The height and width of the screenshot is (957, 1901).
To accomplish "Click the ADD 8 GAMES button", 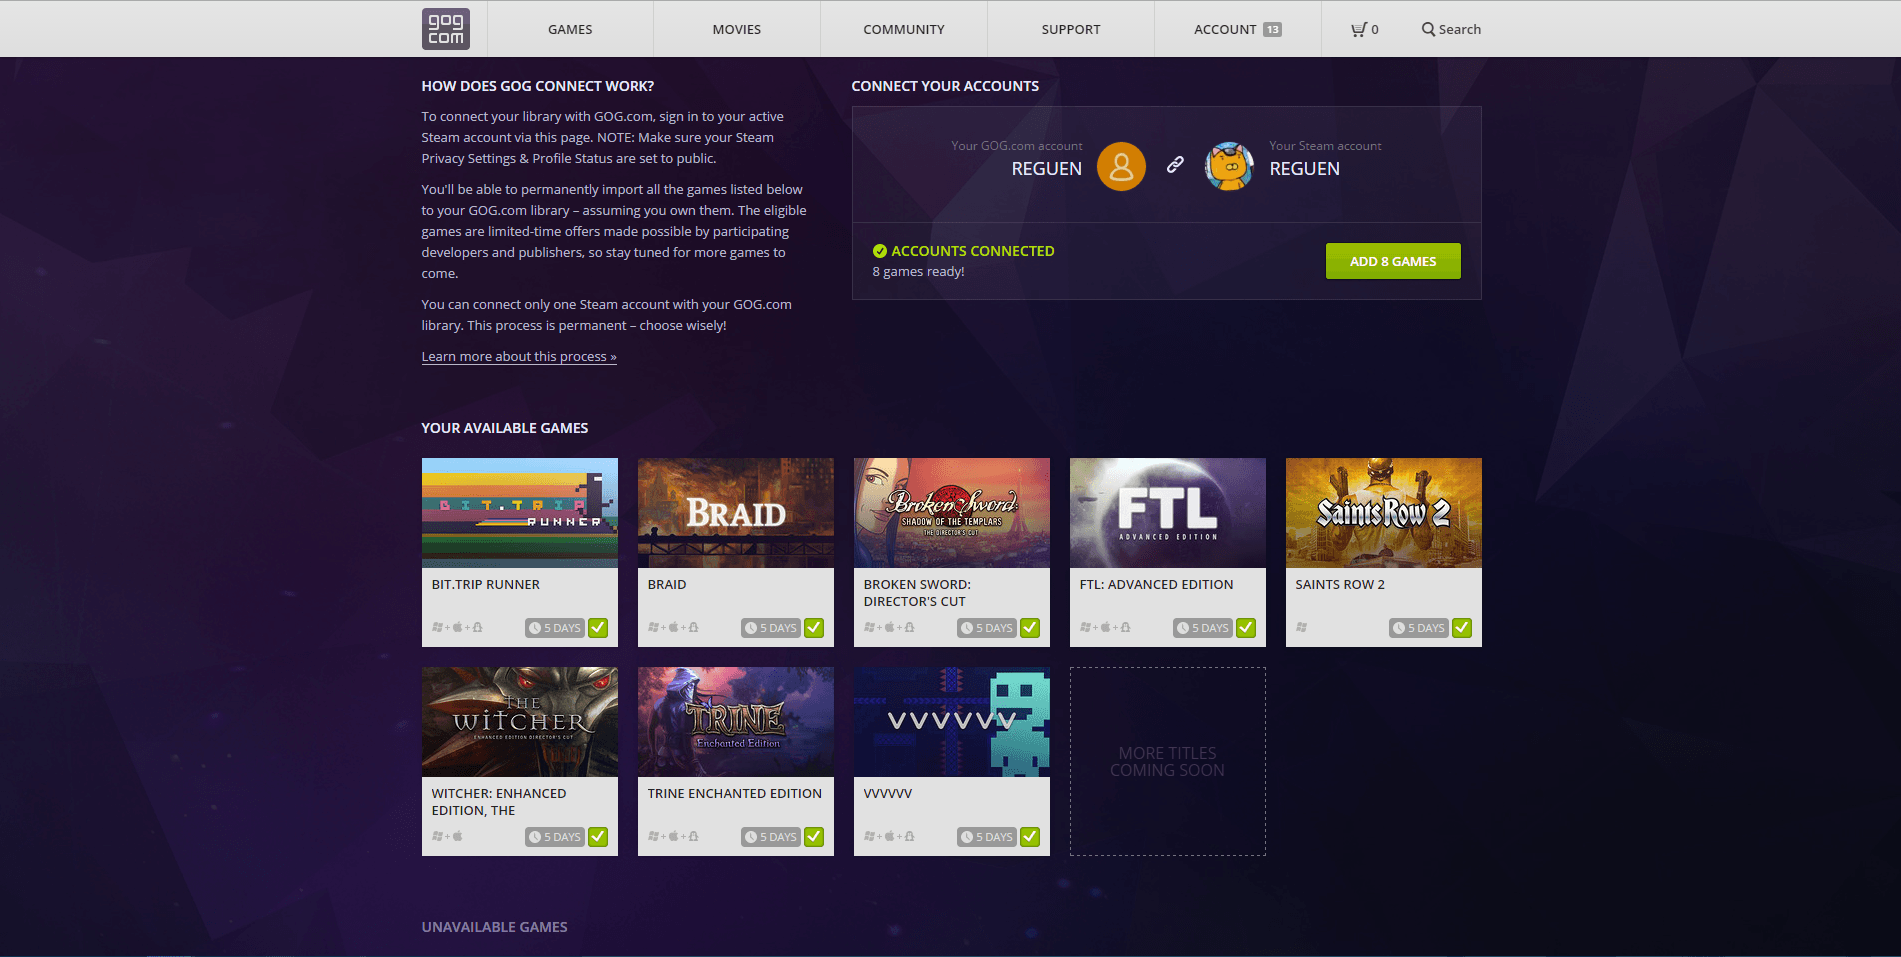I will 1393,261.
